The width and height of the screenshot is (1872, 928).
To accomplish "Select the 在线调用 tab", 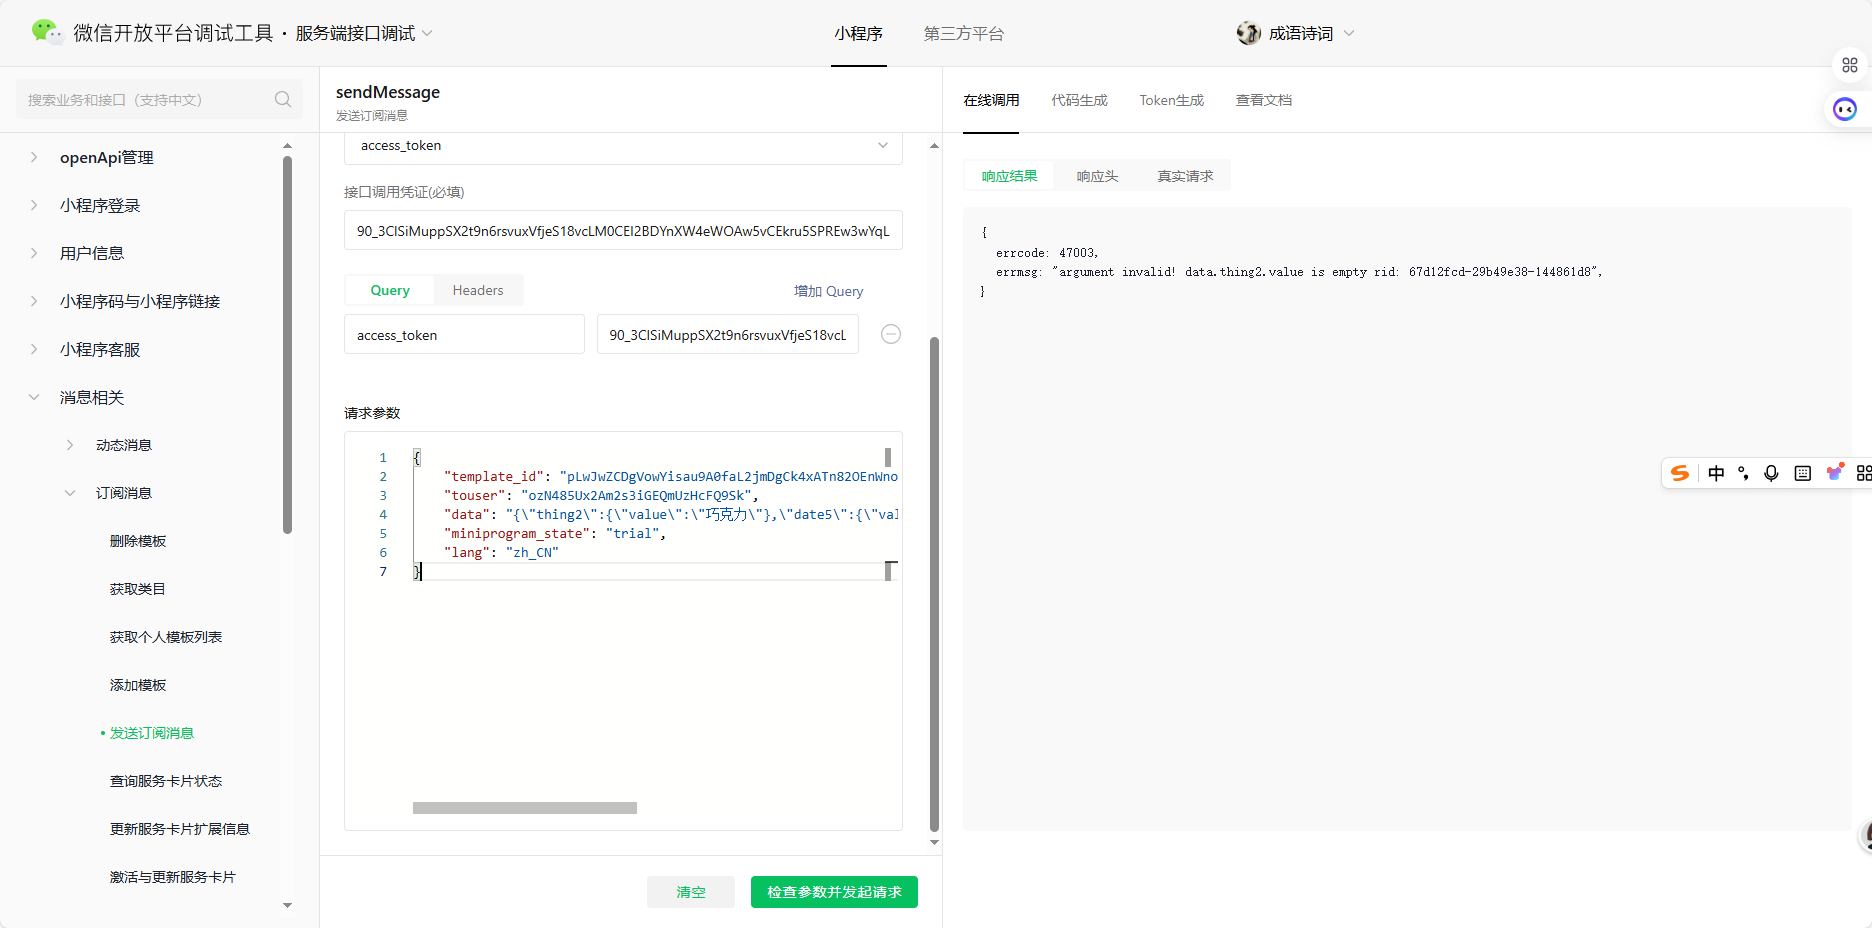I will click(x=991, y=100).
